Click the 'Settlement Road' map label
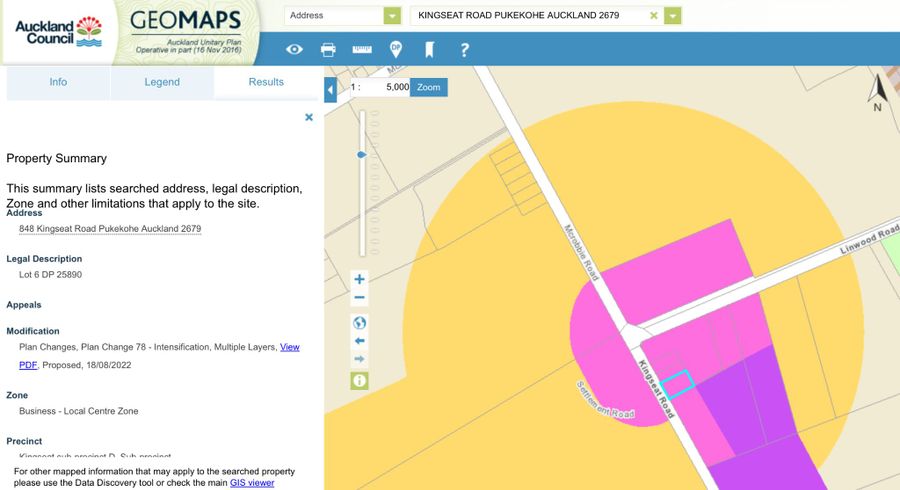Image resolution: width=900 pixels, height=490 pixels. pos(605,400)
